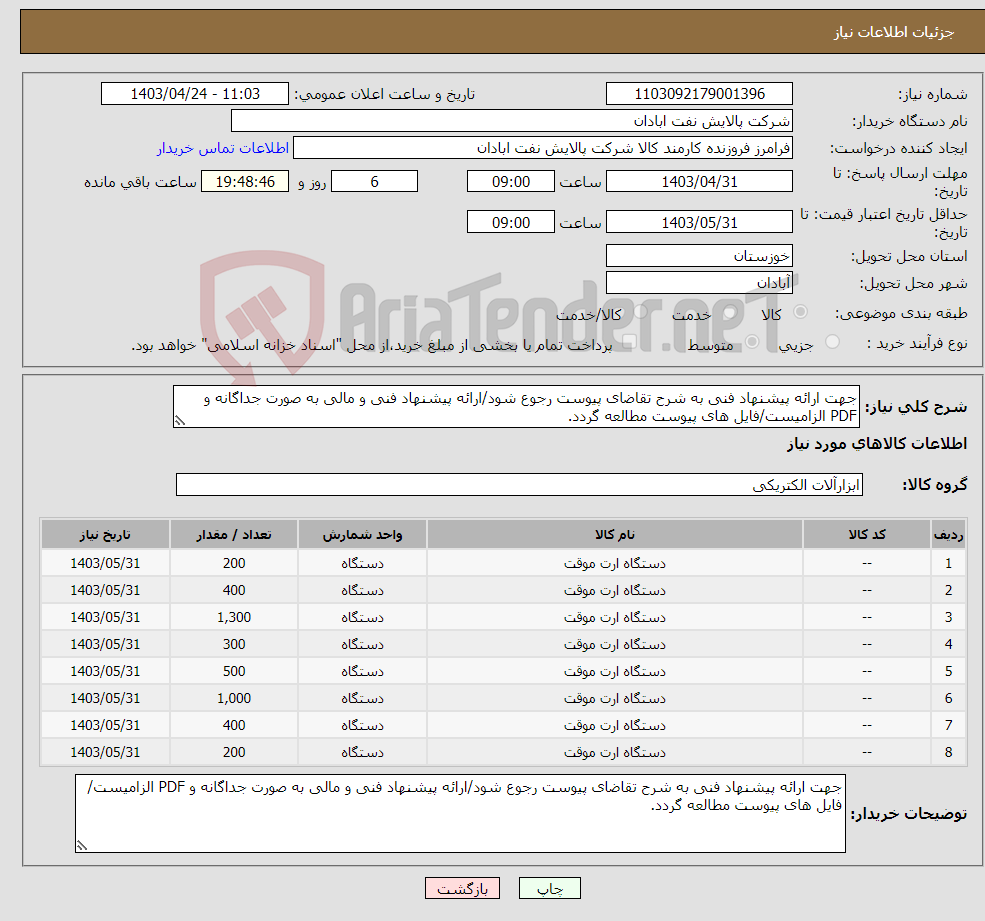
Task: Click quantity 500 in row 5
Action: point(234,671)
